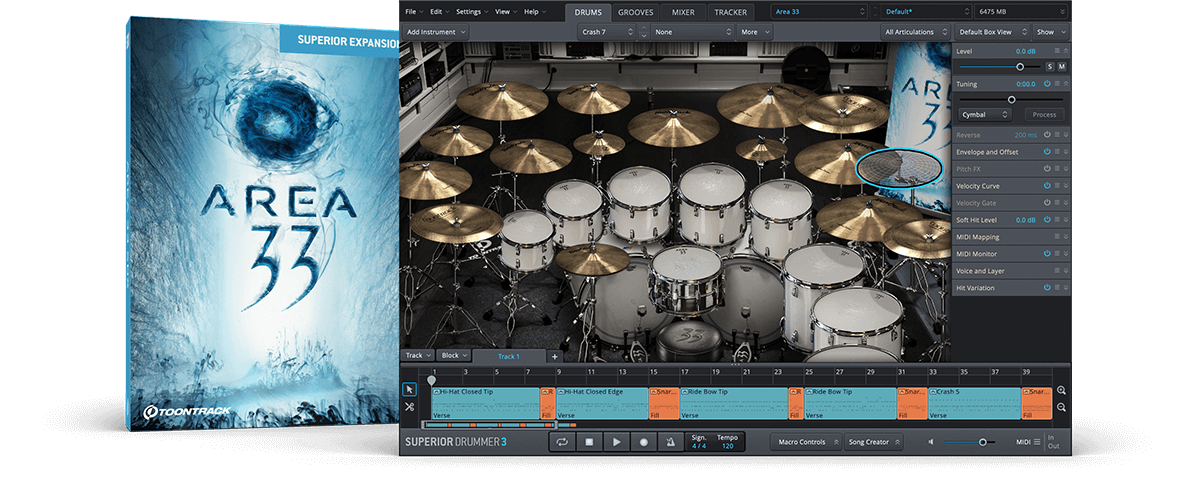1200x488 pixels.
Task: Disable the Velocity Curve power toggle
Action: pyautogui.click(x=1047, y=186)
